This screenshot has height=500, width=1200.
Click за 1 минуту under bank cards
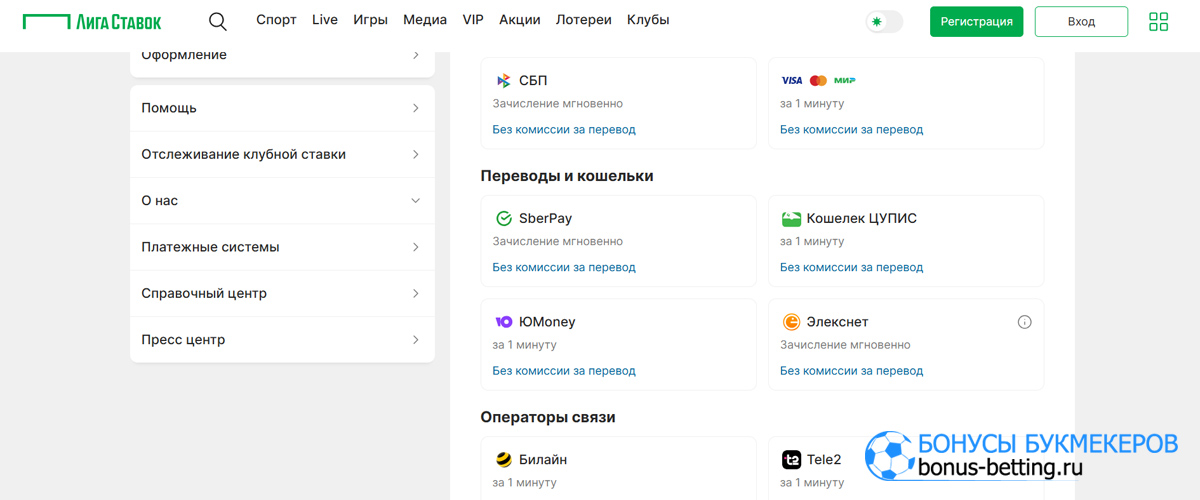pos(812,103)
